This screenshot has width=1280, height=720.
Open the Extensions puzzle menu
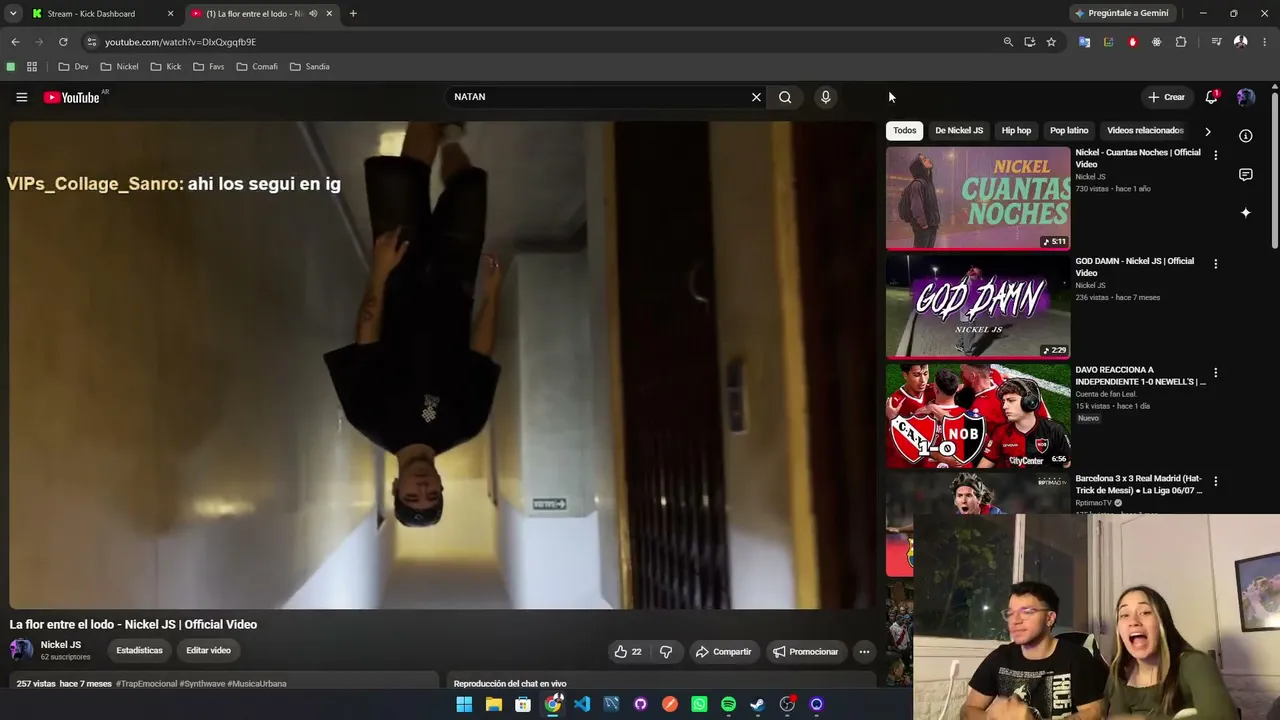coord(1181,42)
